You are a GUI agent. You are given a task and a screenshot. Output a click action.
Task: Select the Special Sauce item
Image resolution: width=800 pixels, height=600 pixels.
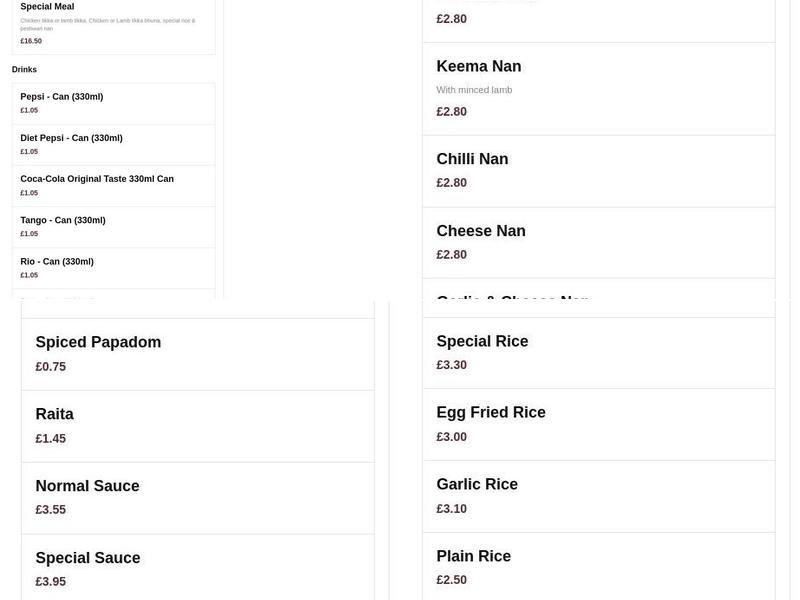coord(197,568)
